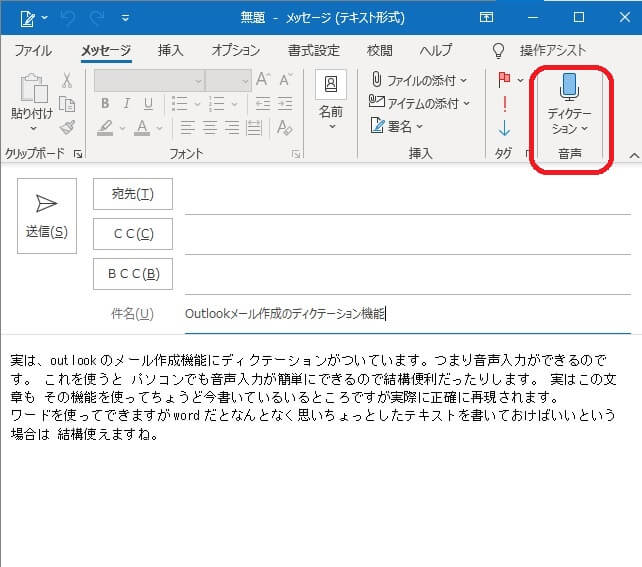This screenshot has height=567, width=642.
Task: Open the 校閲 review tab
Action: (380, 50)
